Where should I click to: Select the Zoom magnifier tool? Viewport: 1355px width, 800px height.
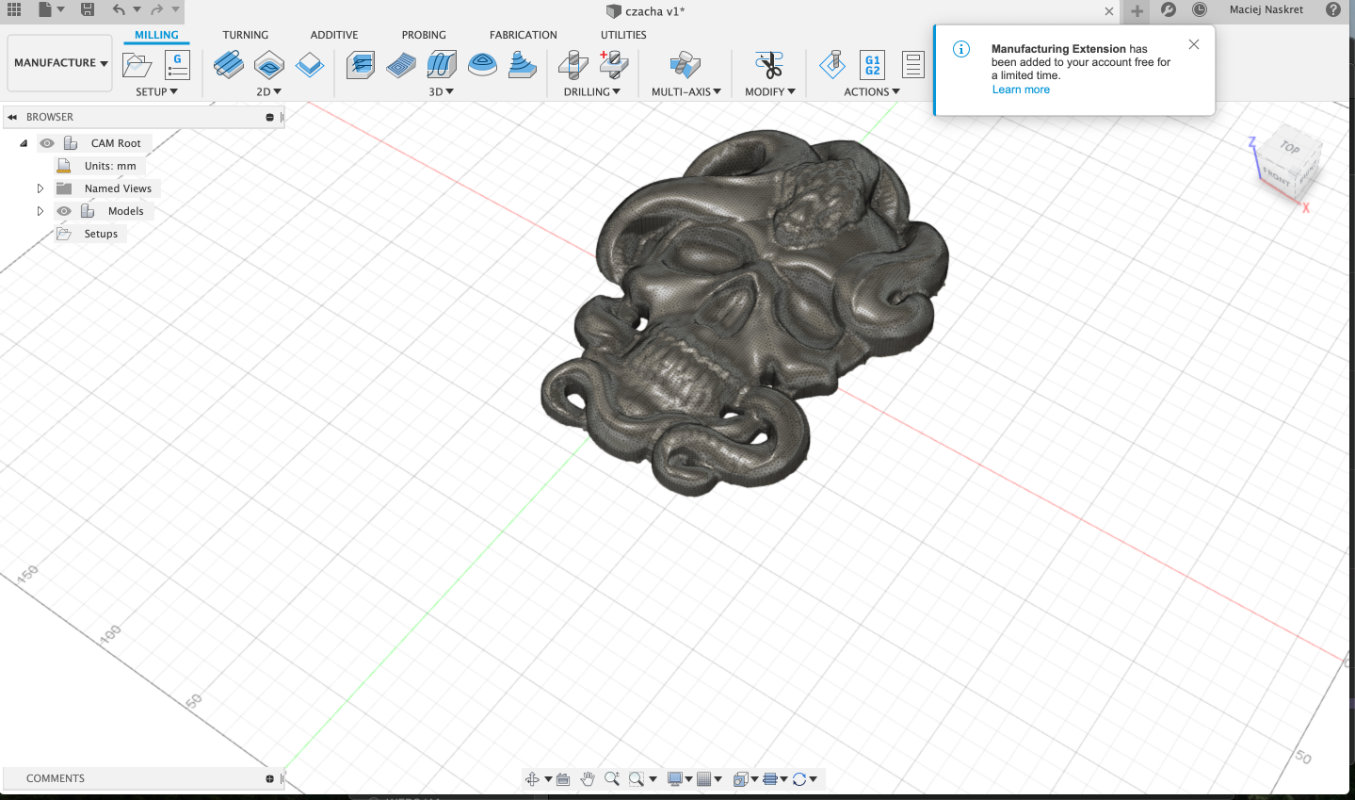click(x=611, y=778)
